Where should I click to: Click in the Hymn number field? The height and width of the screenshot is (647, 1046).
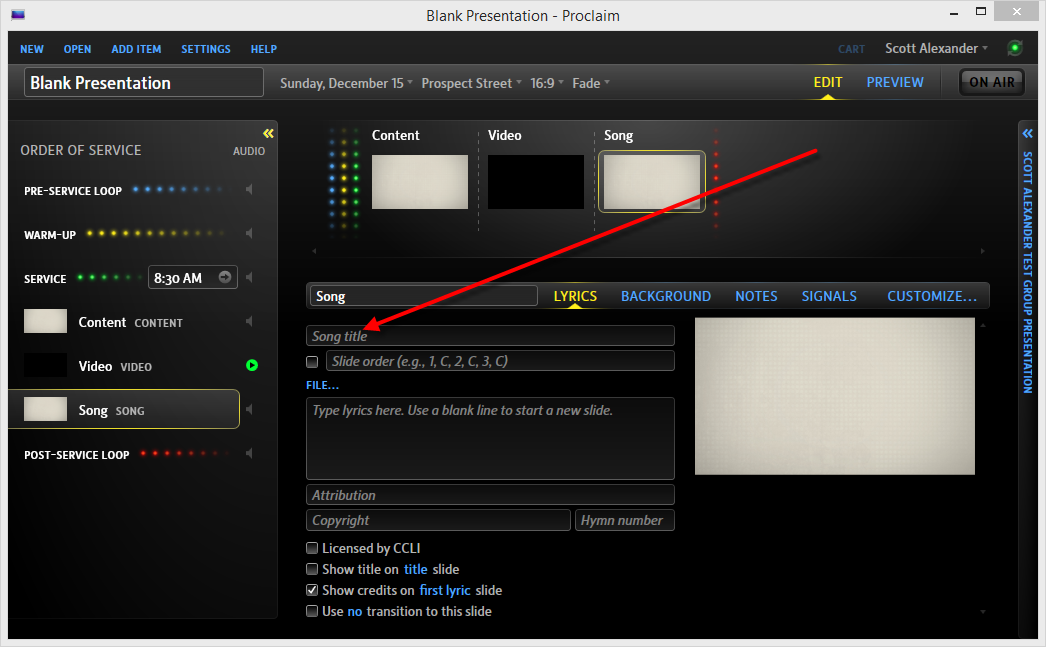click(x=625, y=520)
